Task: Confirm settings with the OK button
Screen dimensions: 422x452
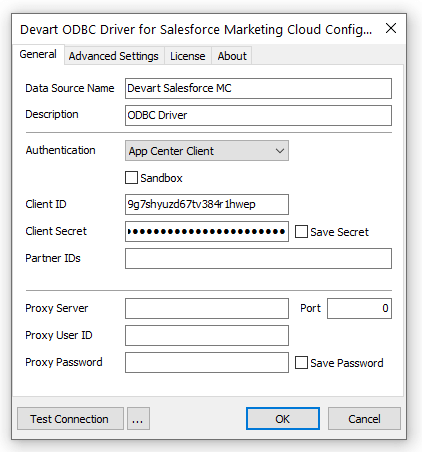Action: (x=283, y=419)
